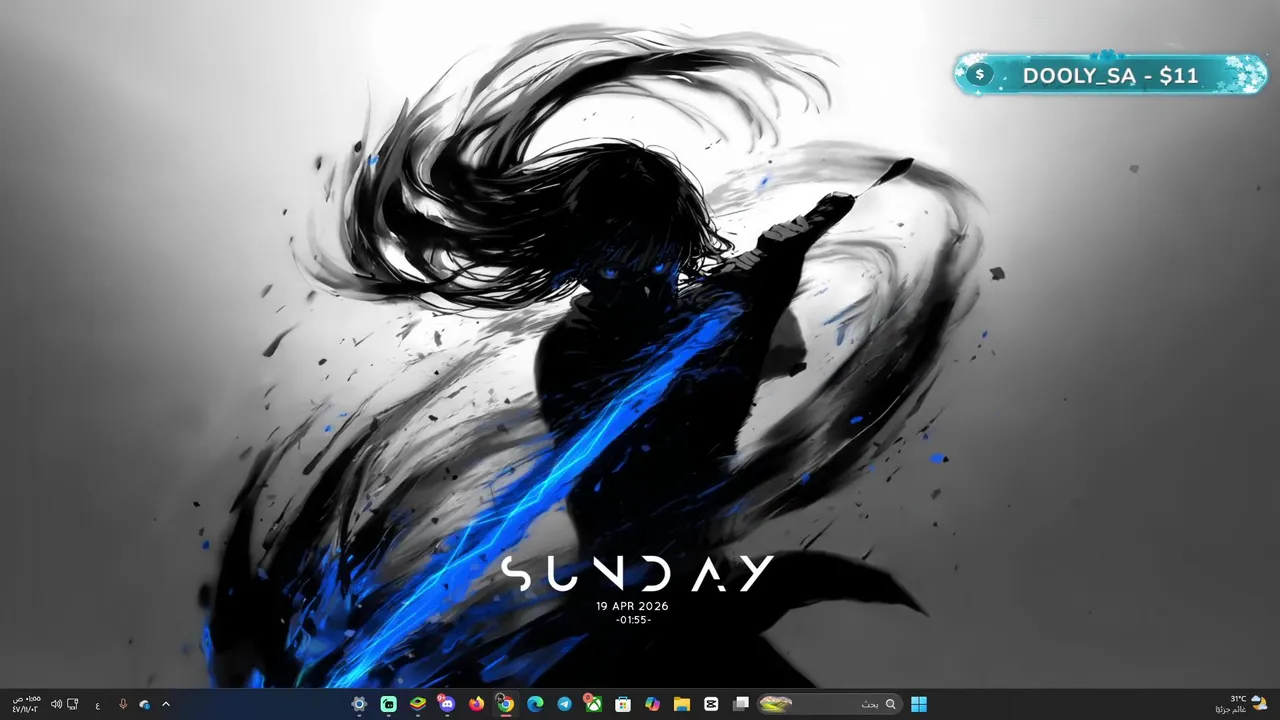This screenshot has height=720, width=1280.
Task: Open Settings gear on the taskbar
Action: click(x=359, y=704)
